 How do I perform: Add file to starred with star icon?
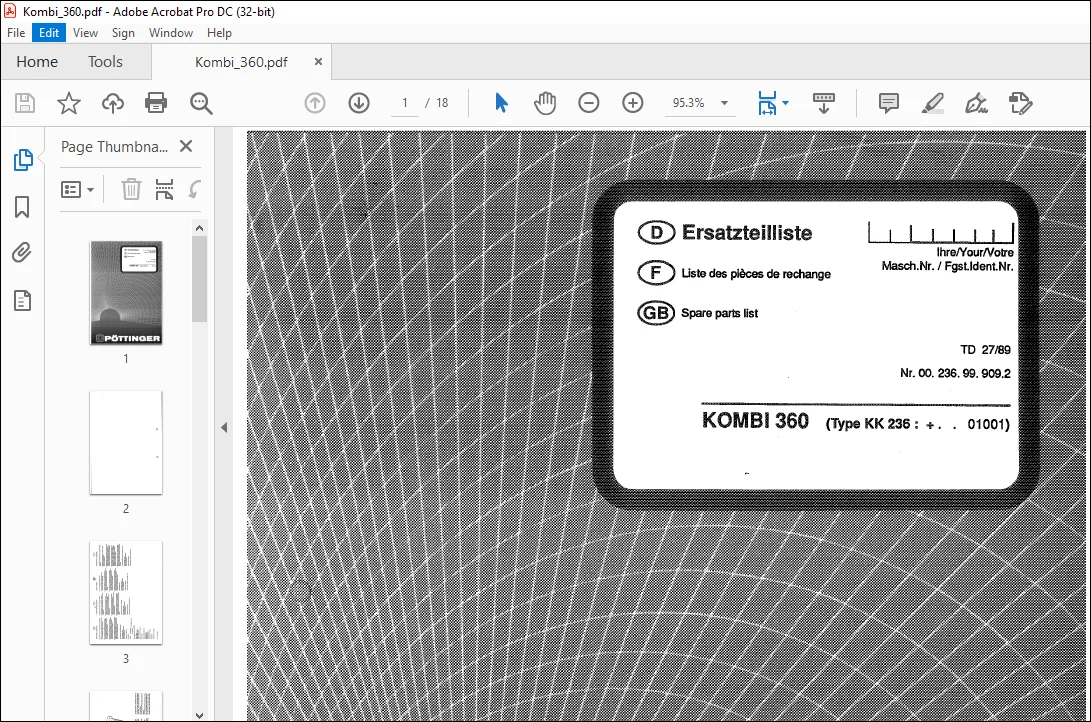[x=68, y=103]
